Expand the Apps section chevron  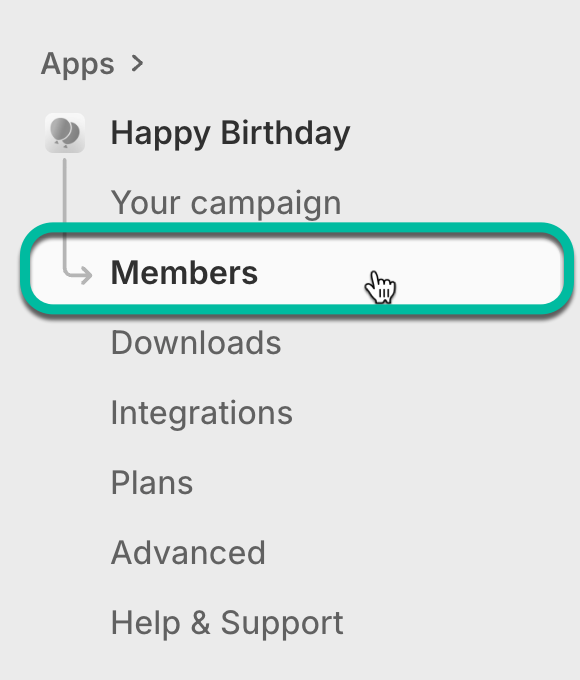tap(138, 64)
